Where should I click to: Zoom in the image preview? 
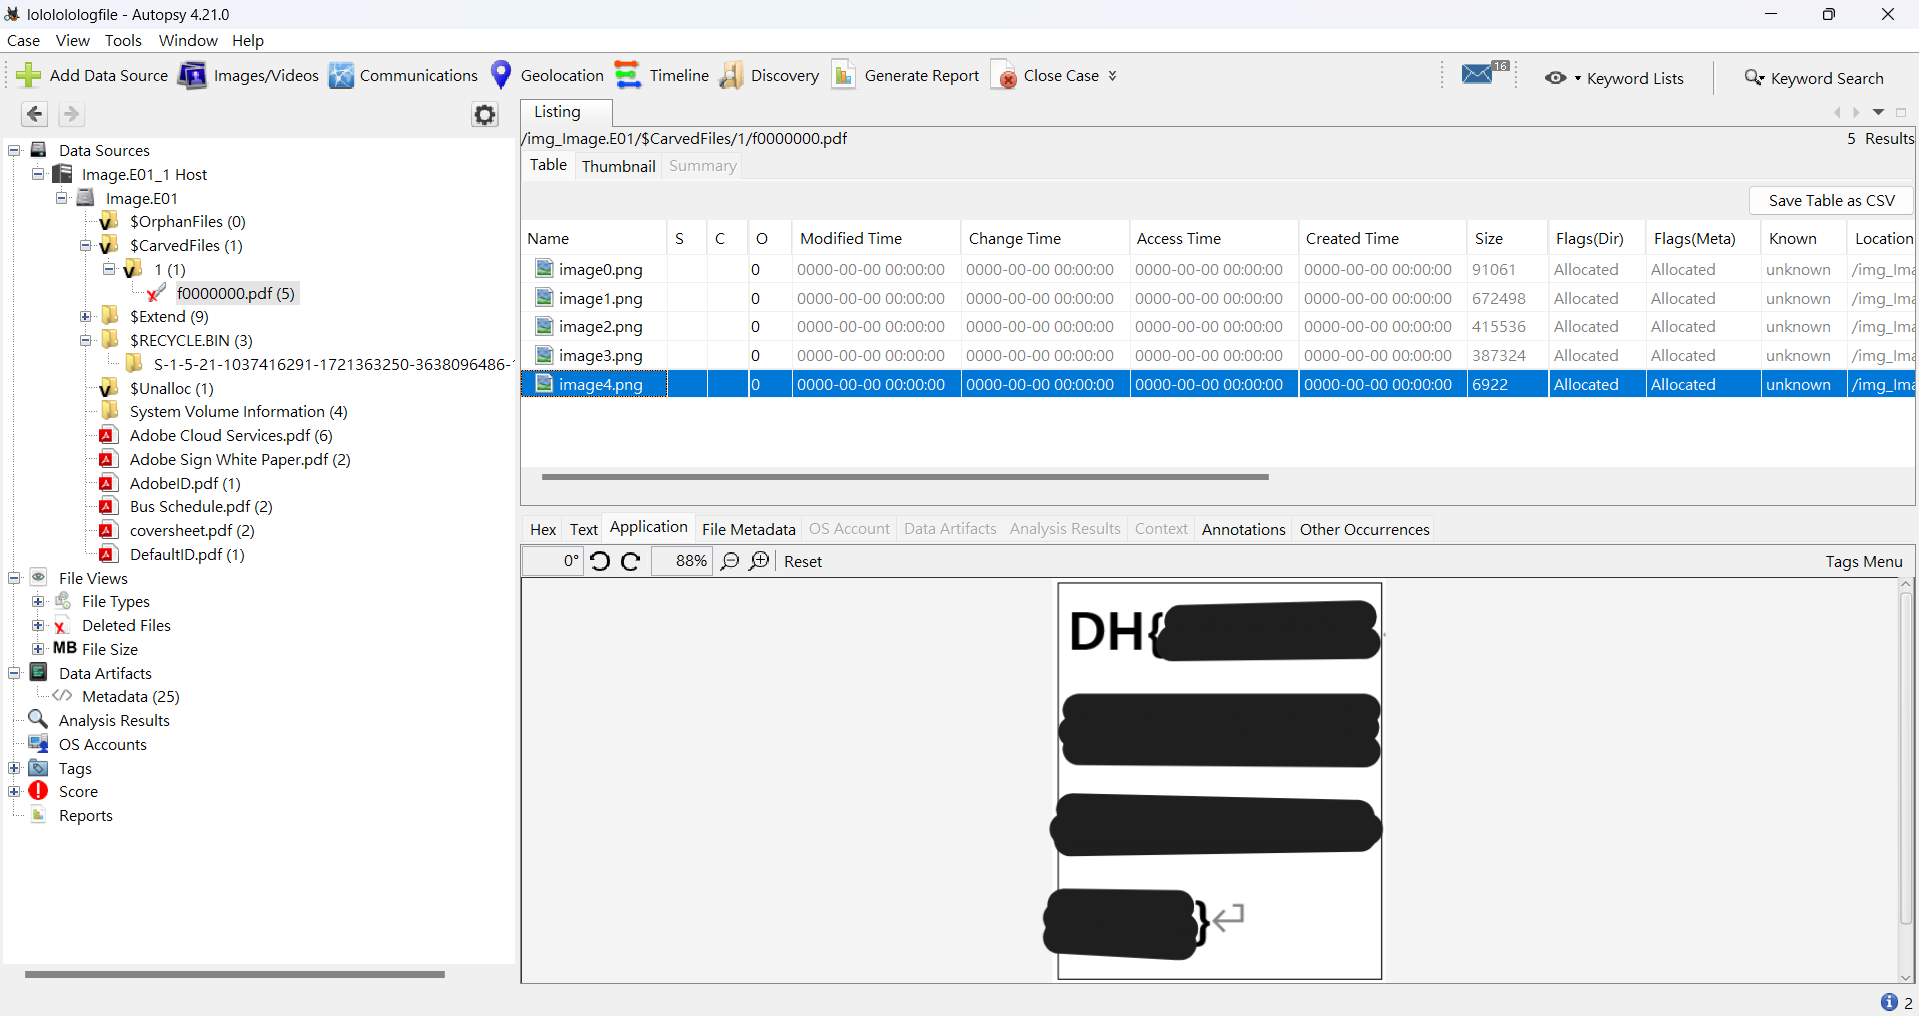[x=760, y=561]
